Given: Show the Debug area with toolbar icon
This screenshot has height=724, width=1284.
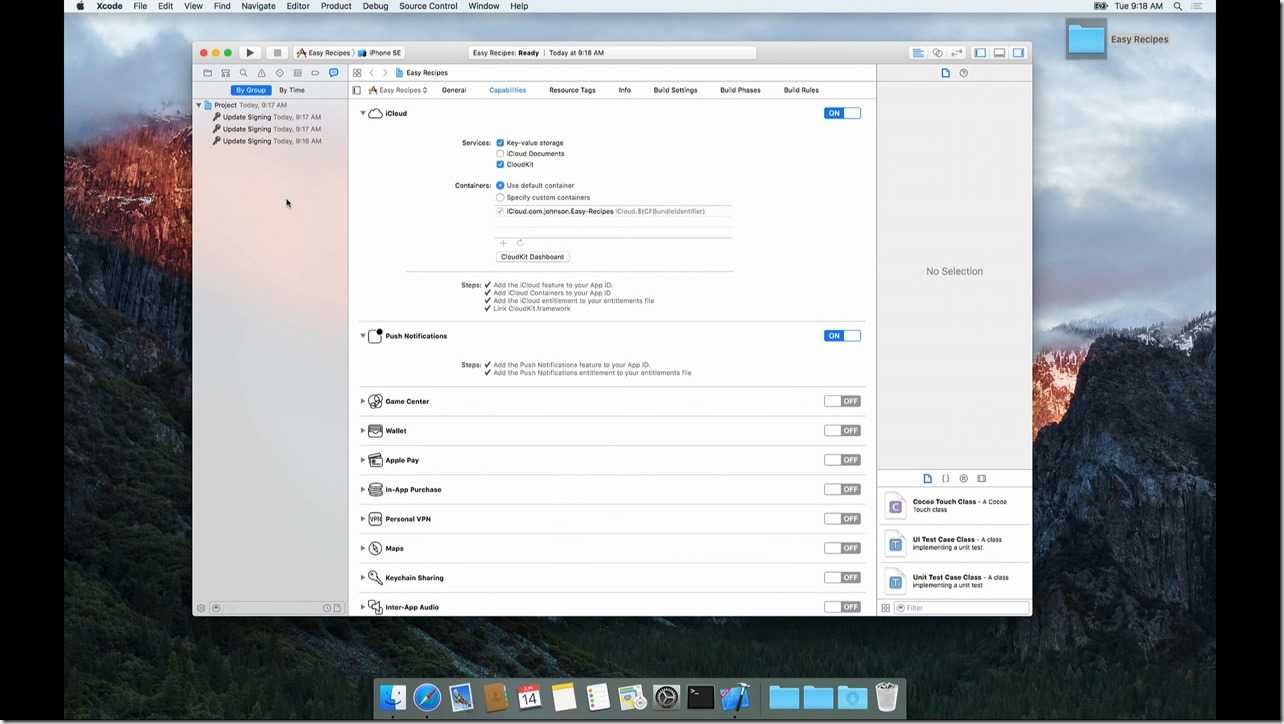Looking at the screenshot, I should tap(999, 53).
